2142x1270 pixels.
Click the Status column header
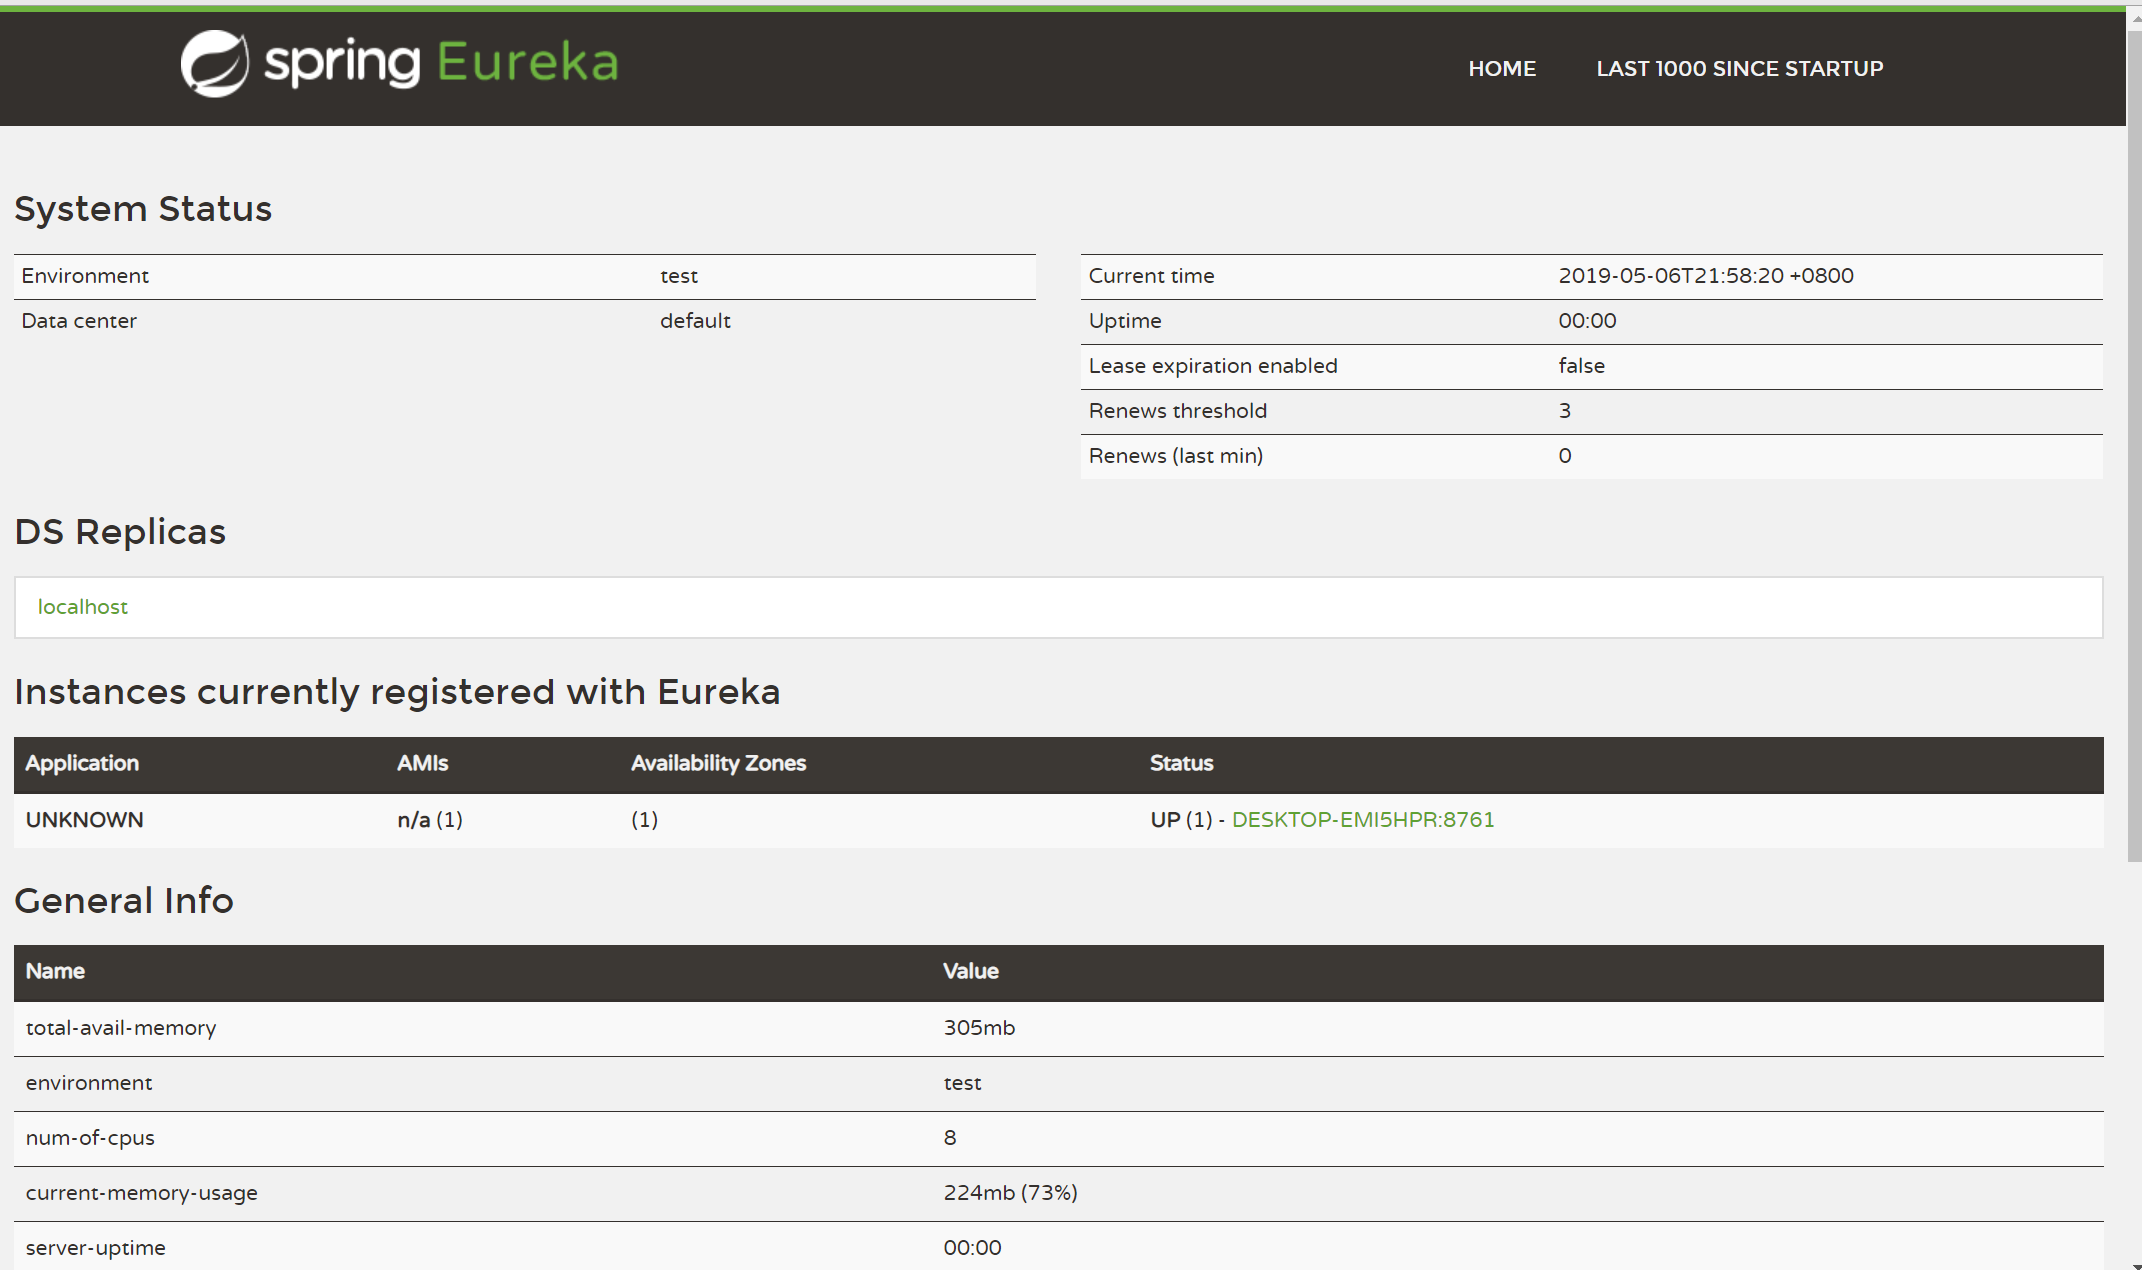point(1181,763)
